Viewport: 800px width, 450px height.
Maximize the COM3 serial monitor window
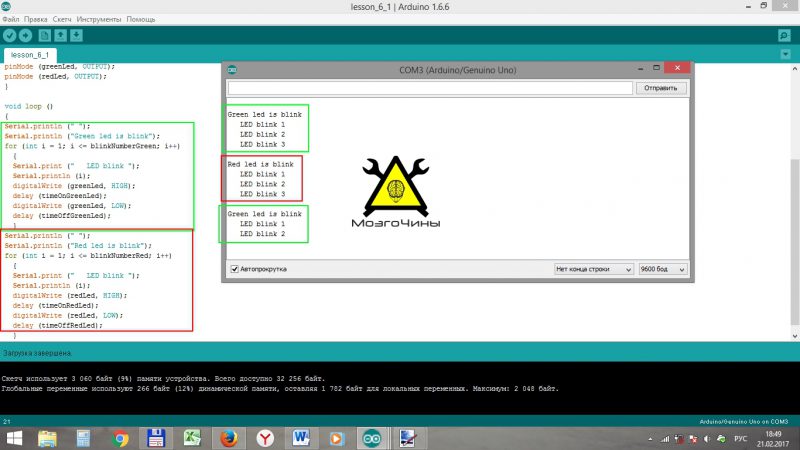pyautogui.click(x=657, y=68)
